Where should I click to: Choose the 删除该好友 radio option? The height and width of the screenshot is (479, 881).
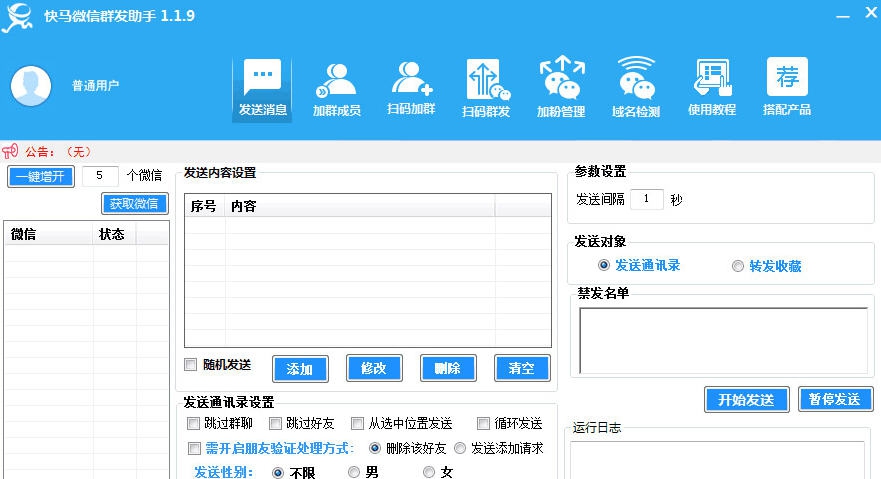coord(375,448)
